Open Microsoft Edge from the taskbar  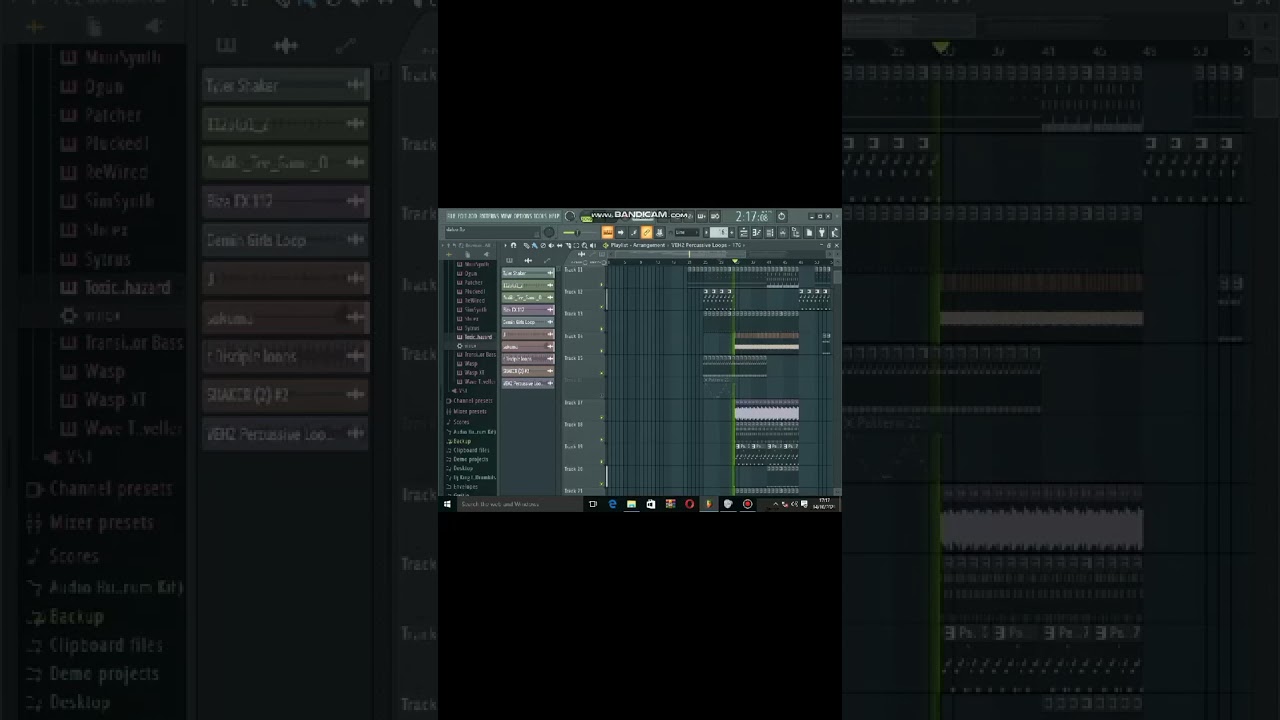pos(612,504)
